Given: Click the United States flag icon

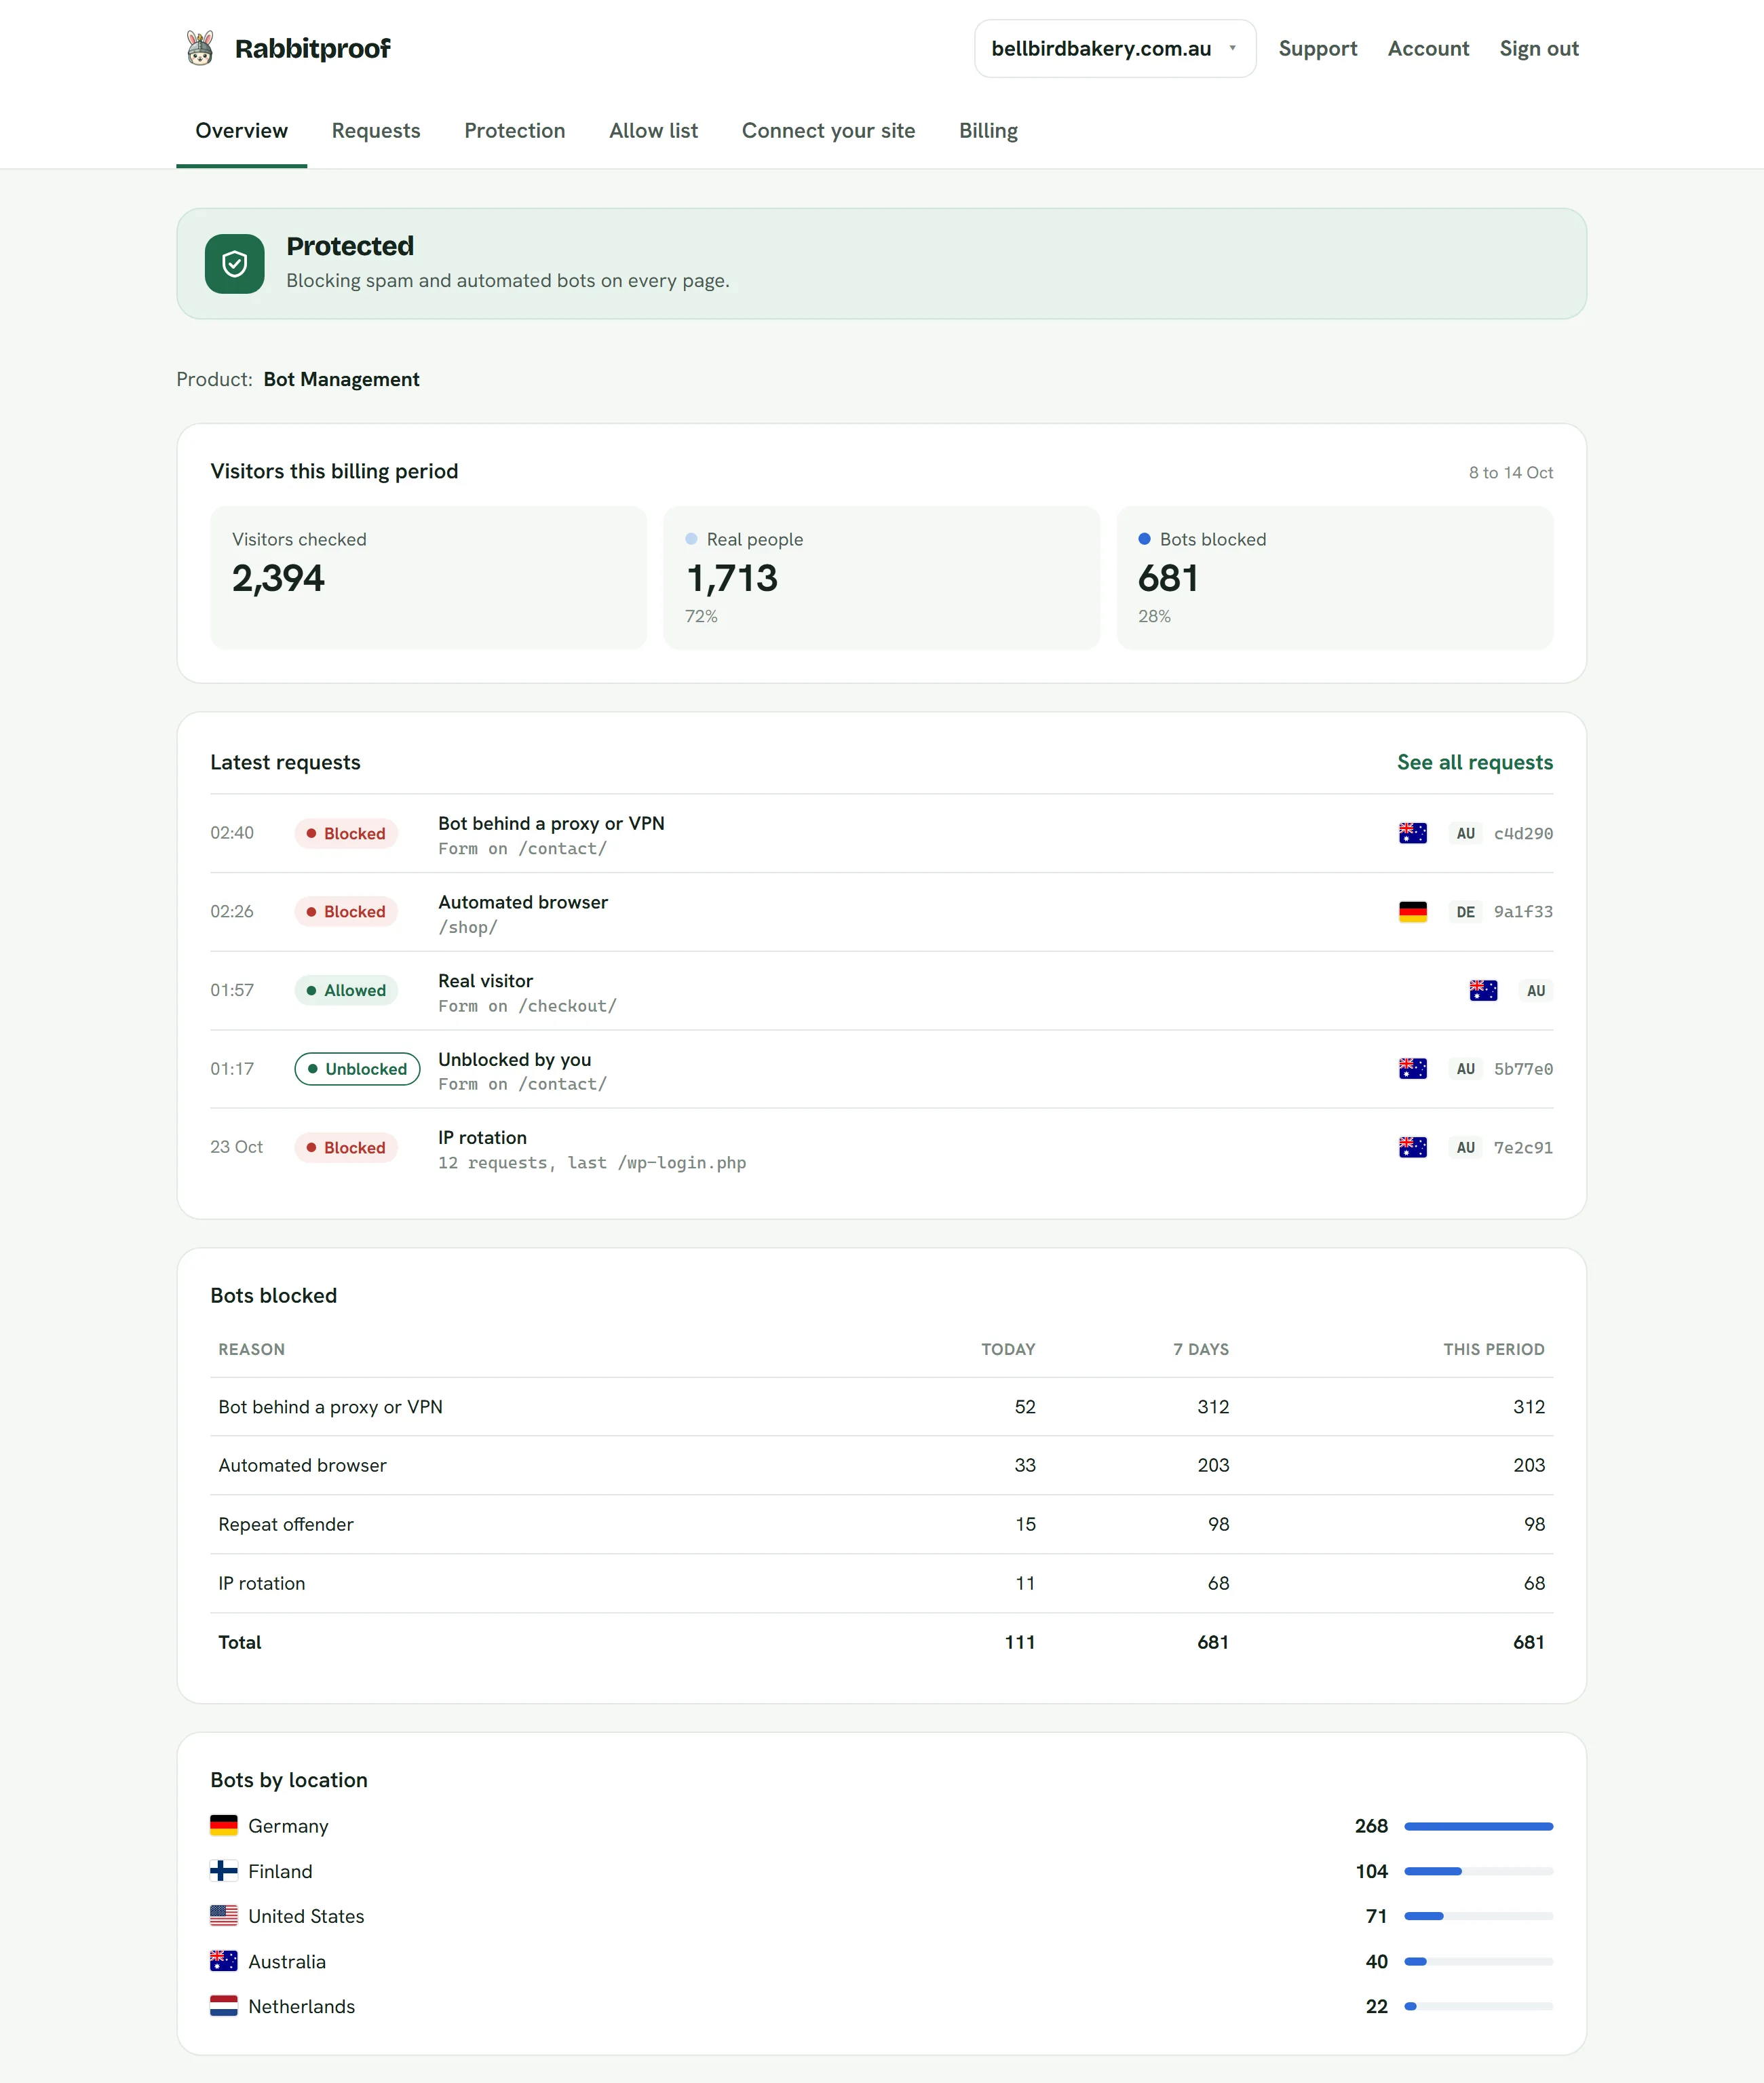Looking at the screenshot, I should (224, 1915).
